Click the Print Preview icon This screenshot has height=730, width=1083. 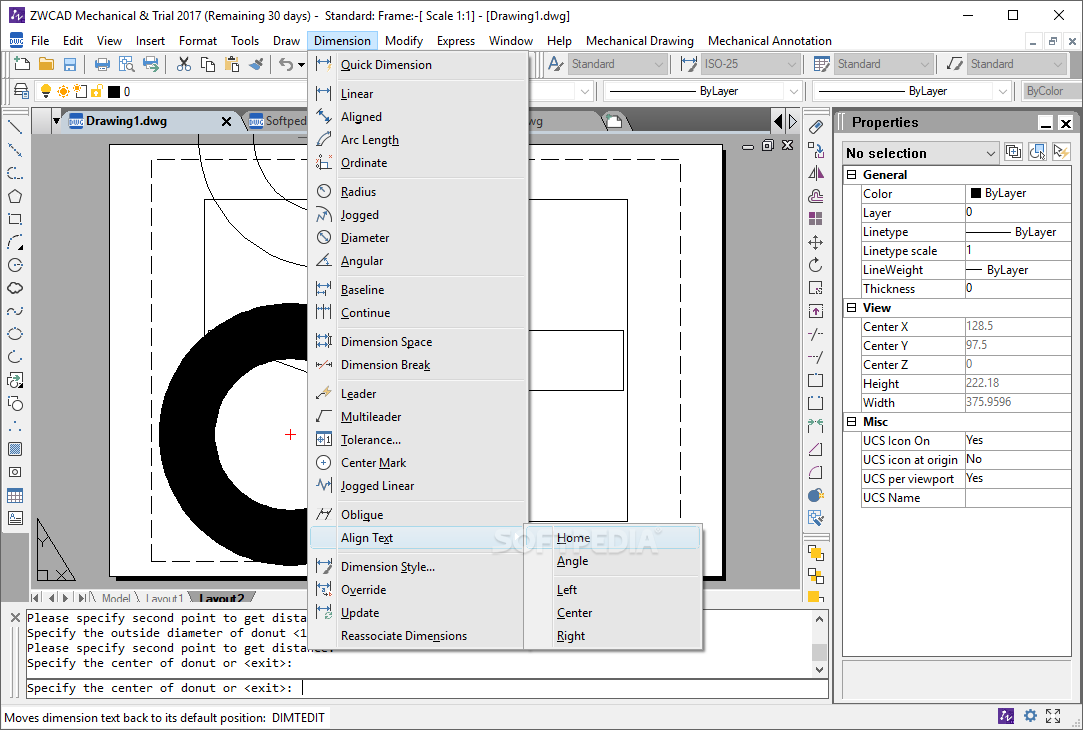pyautogui.click(x=126, y=64)
